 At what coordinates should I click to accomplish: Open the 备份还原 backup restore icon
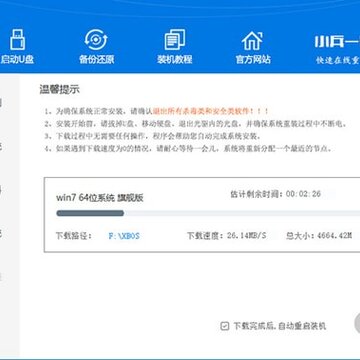[x=96, y=40]
